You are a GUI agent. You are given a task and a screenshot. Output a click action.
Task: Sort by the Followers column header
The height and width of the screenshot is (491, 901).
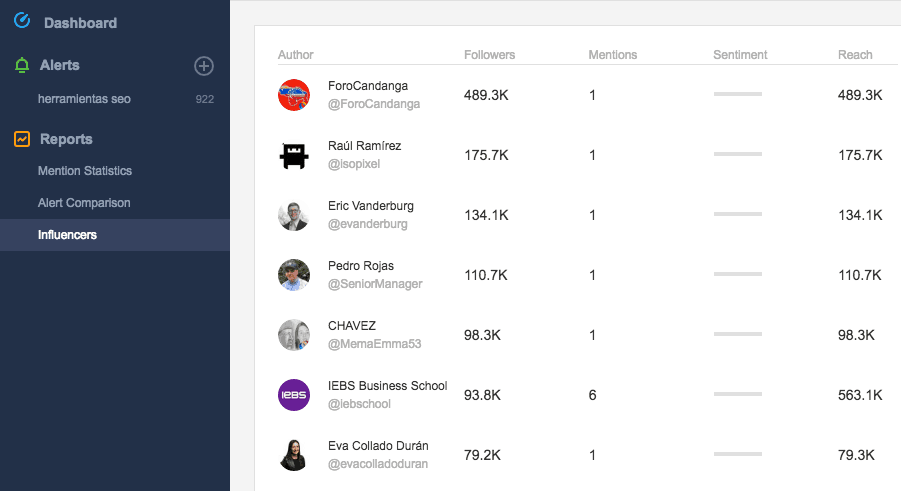490,55
